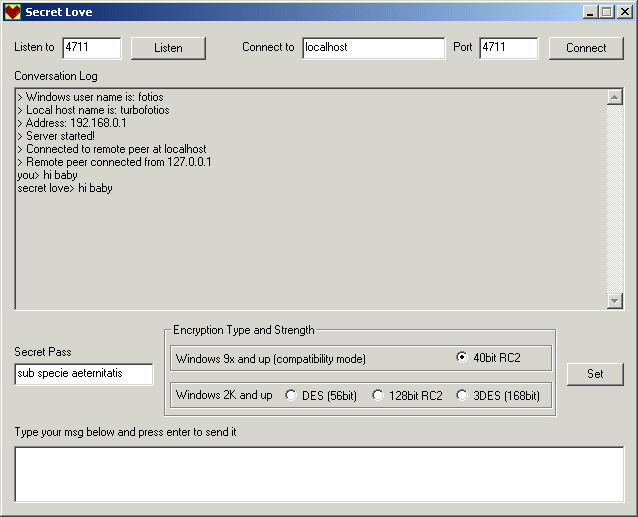Choose DES (56bit) encryption
638x517 pixels.
291,395
